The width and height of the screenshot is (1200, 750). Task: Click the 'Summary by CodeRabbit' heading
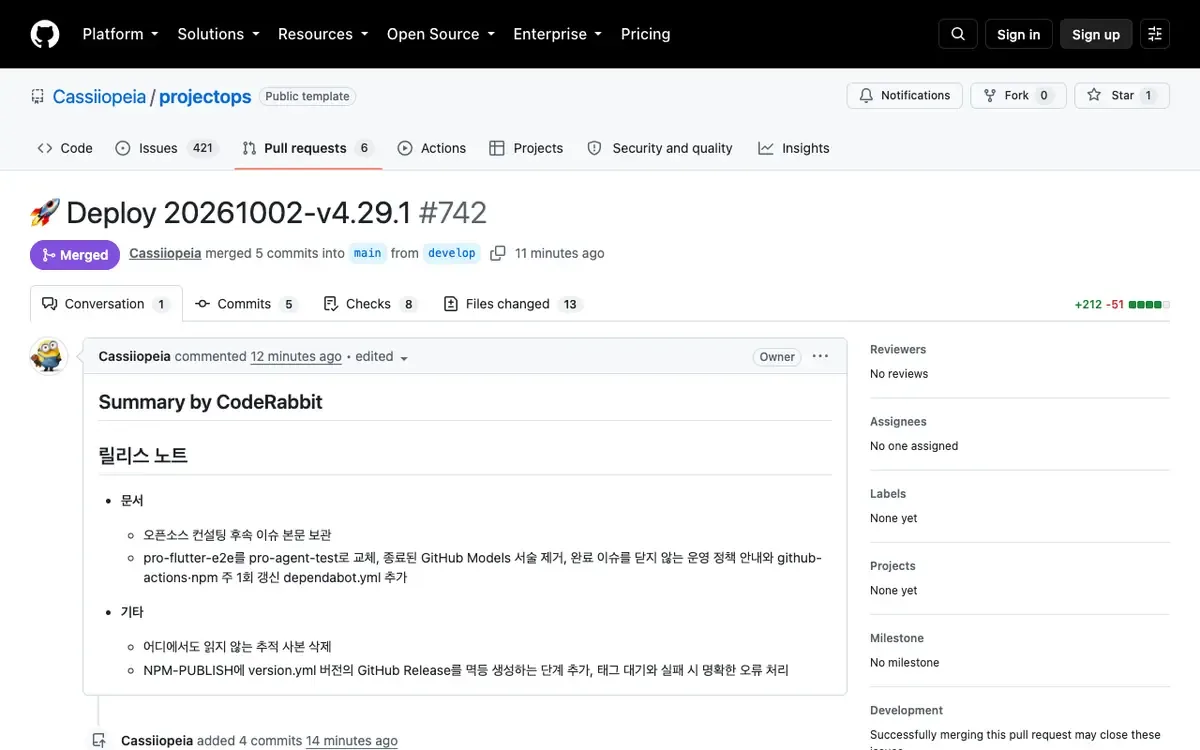(x=210, y=402)
